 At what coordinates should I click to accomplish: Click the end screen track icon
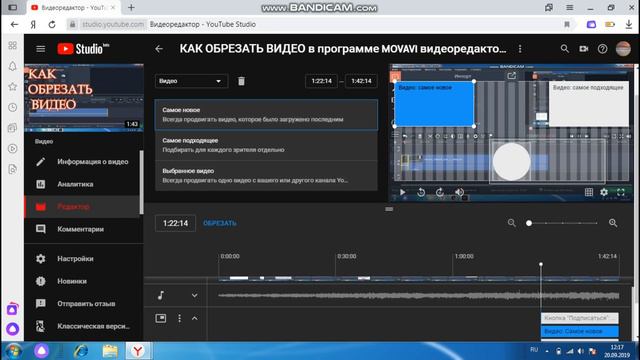(x=161, y=318)
